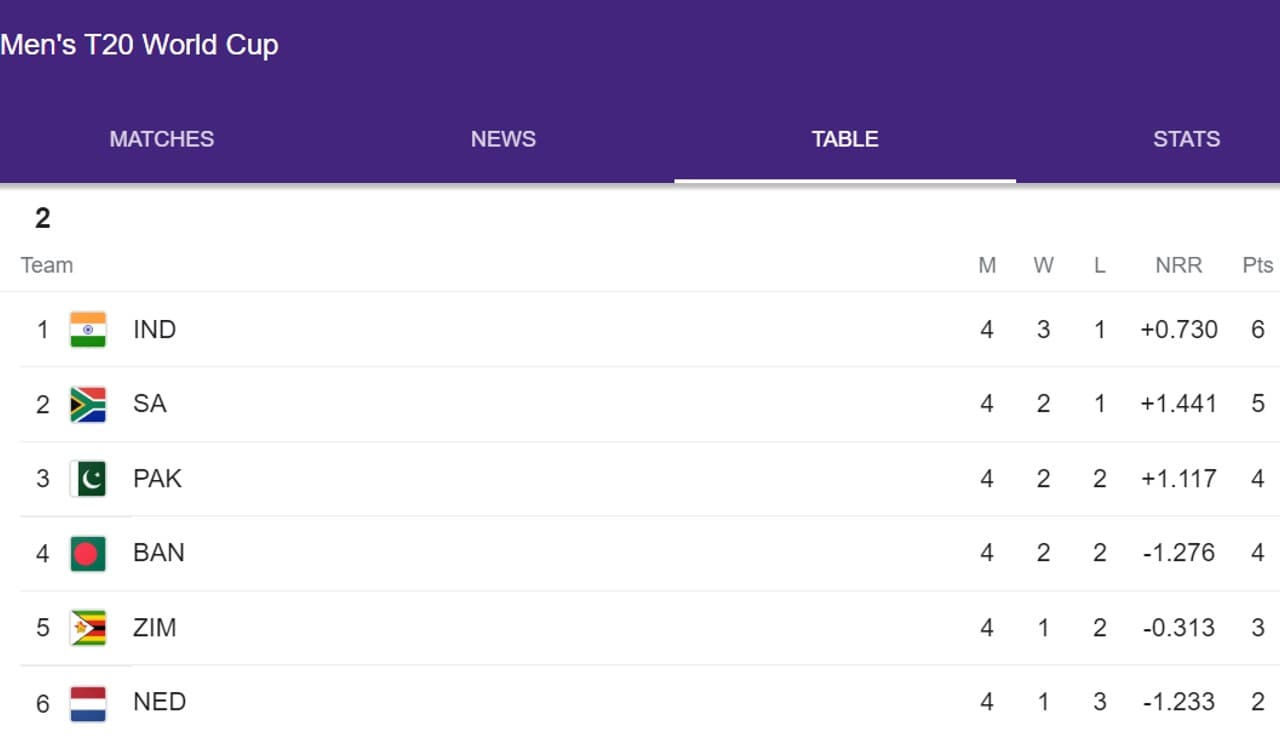Select the TABLE tab
The height and width of the screenshot is (738, 1280).
click(x=845, y=139)
